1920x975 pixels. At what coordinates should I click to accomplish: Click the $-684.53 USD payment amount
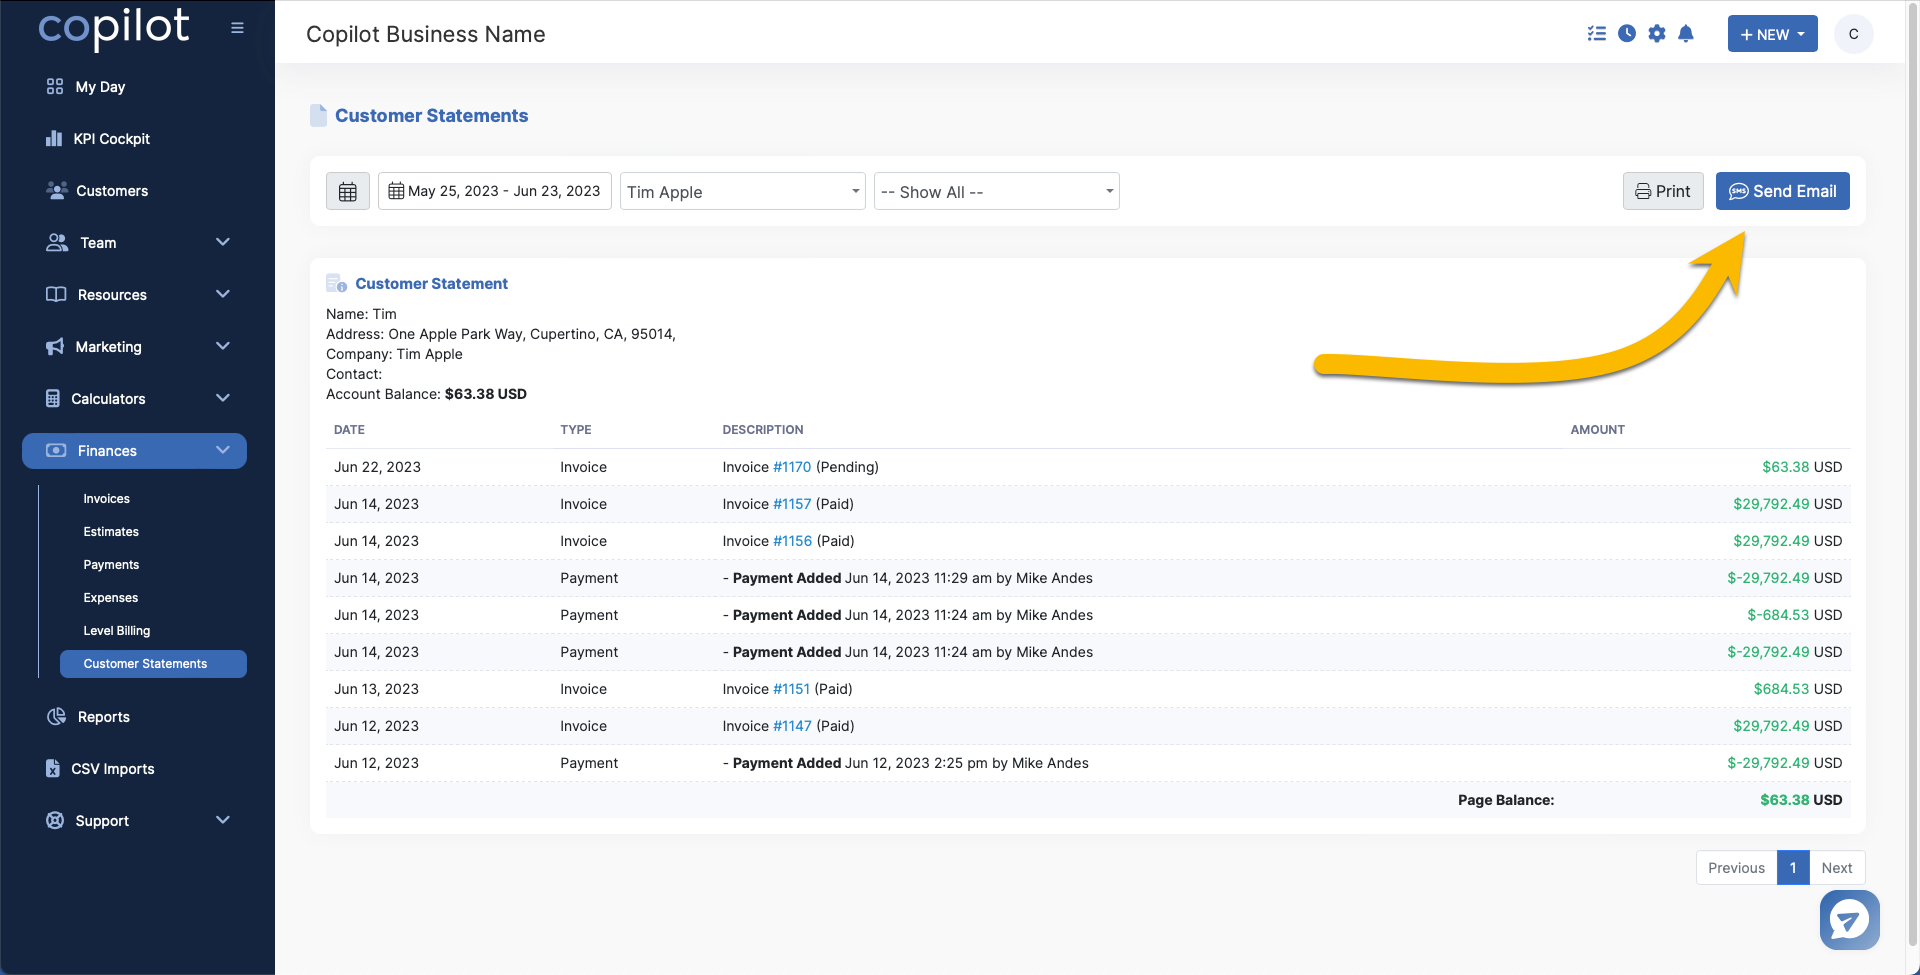pos(1794,615)
